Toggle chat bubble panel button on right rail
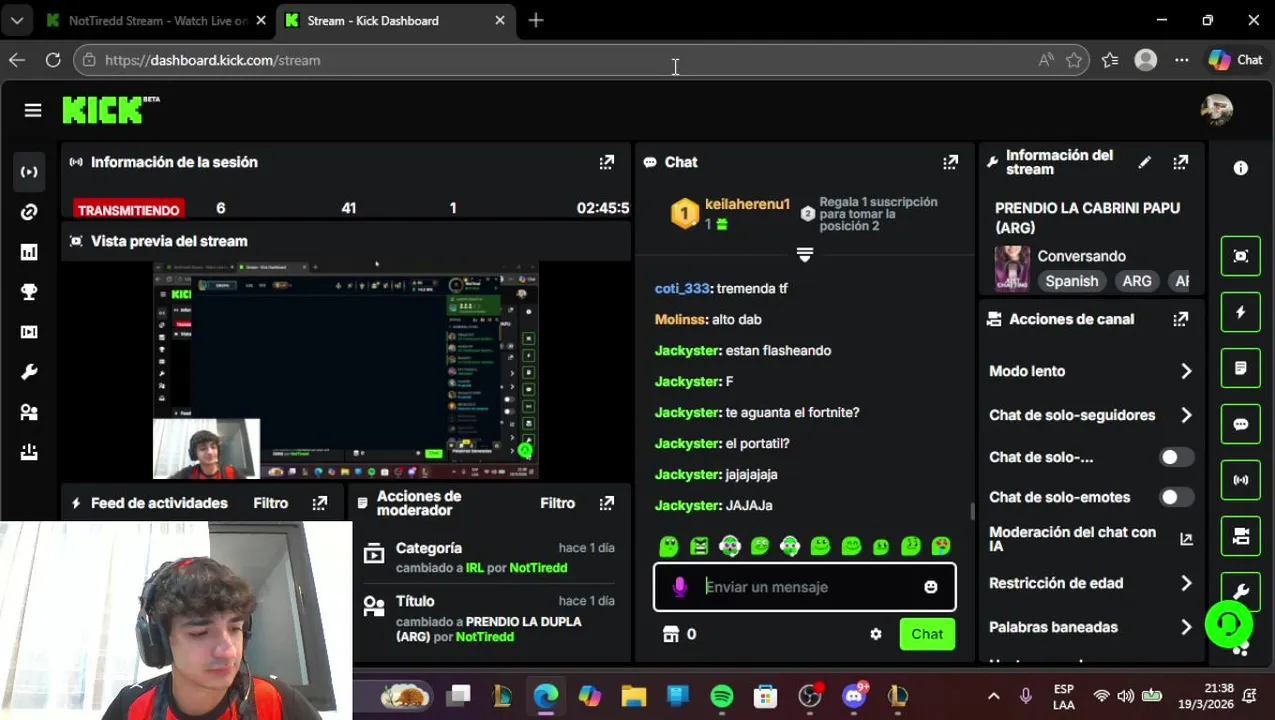Screen dimensions: 1275x720 [x=1241, y=424]
